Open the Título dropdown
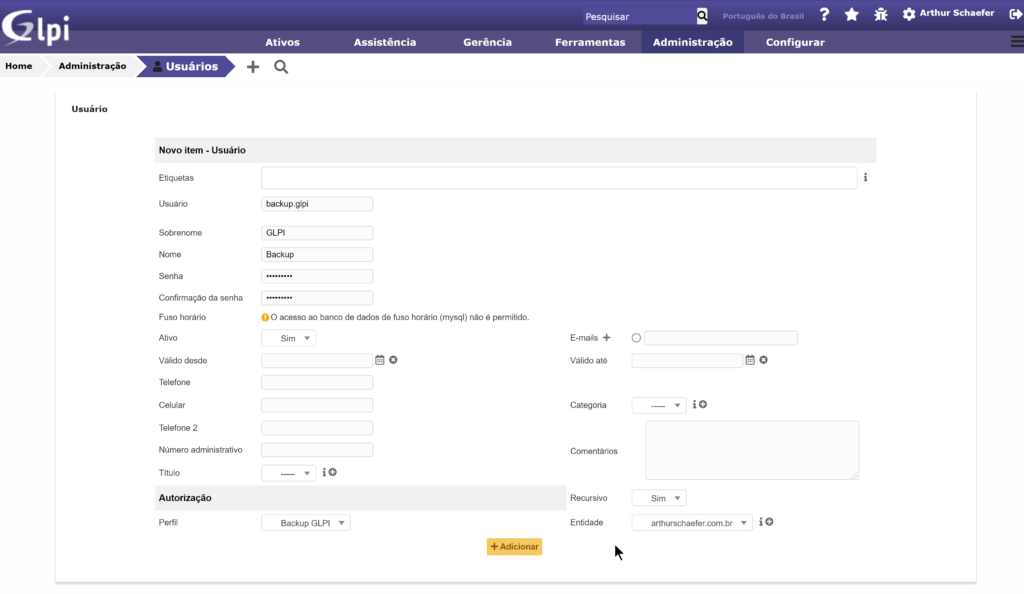This screenshot has height=594, width=1024. pyautogui.click(x=289, y=473)
